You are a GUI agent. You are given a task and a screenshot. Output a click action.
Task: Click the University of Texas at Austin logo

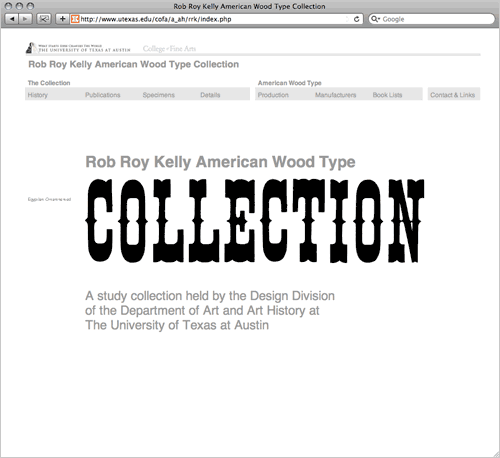tap(78, 48)
